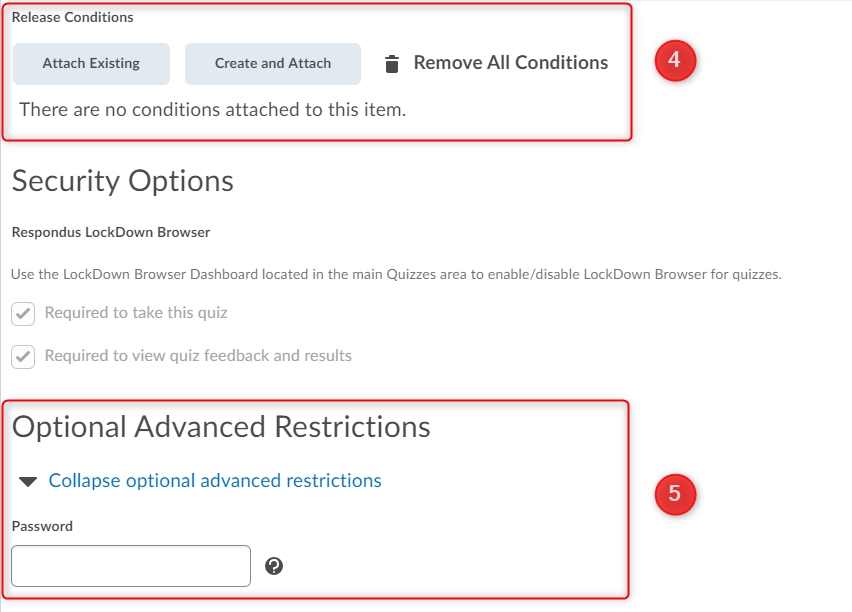Click the Password field label text
852x612 pixels.
pos(42,526)
